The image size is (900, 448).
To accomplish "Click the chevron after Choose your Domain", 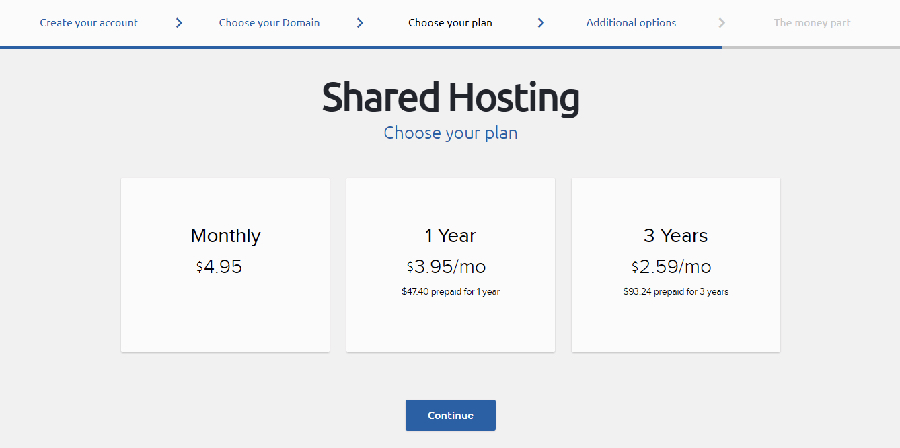I will pos(360,22).
